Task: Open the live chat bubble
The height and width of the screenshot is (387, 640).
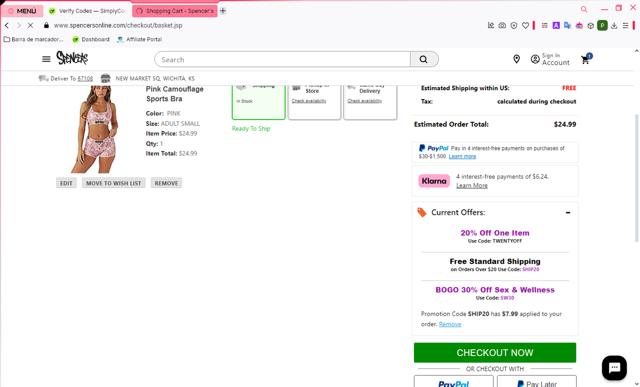Action: click(614, 367)
